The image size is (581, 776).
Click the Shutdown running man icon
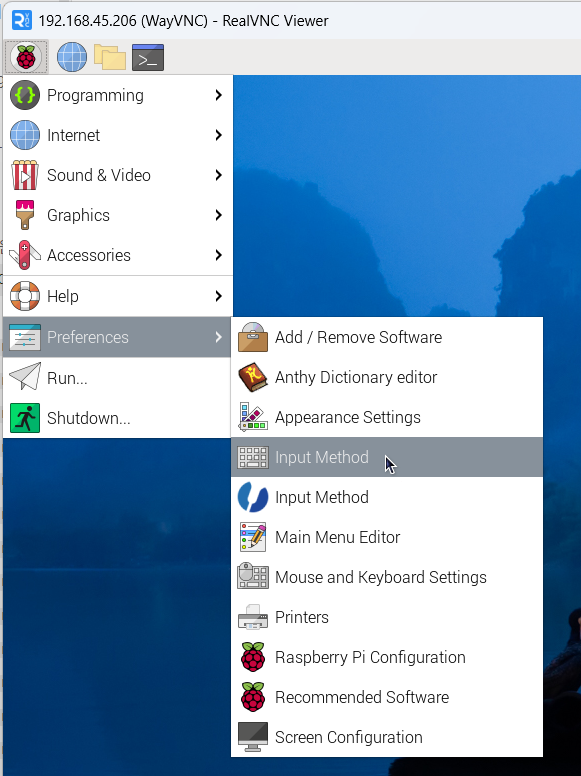point(25,418)
